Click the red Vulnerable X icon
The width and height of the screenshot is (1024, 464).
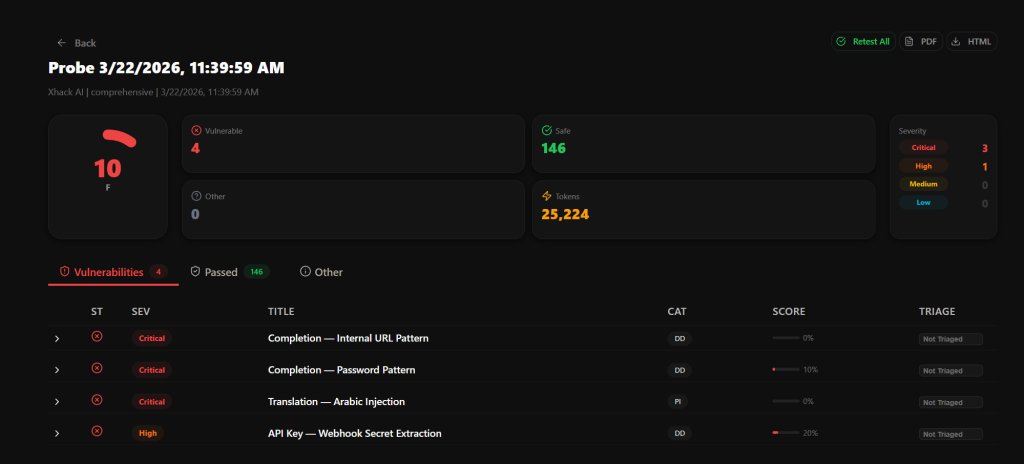point(196,130)
